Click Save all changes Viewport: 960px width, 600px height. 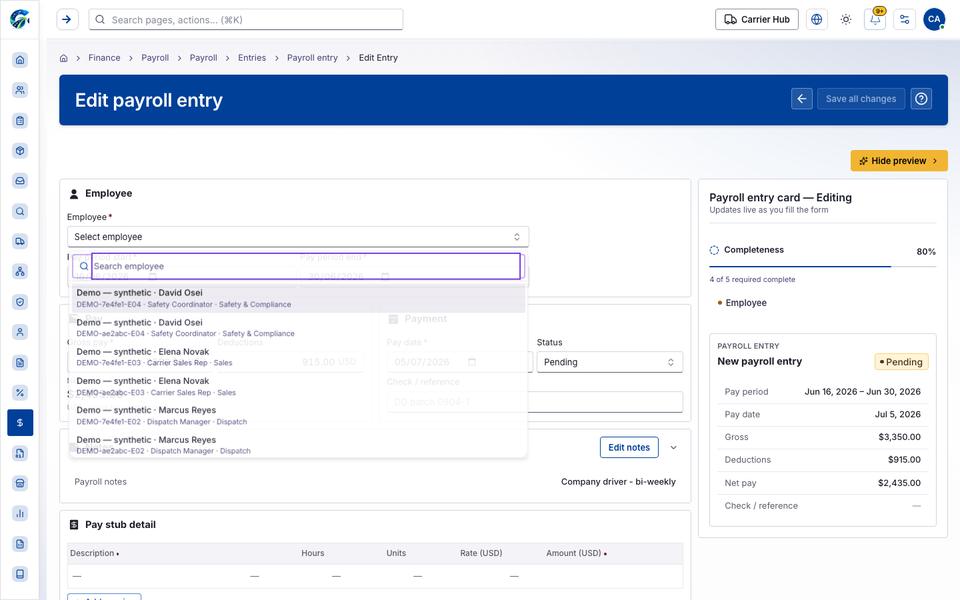tap(861, 99)
